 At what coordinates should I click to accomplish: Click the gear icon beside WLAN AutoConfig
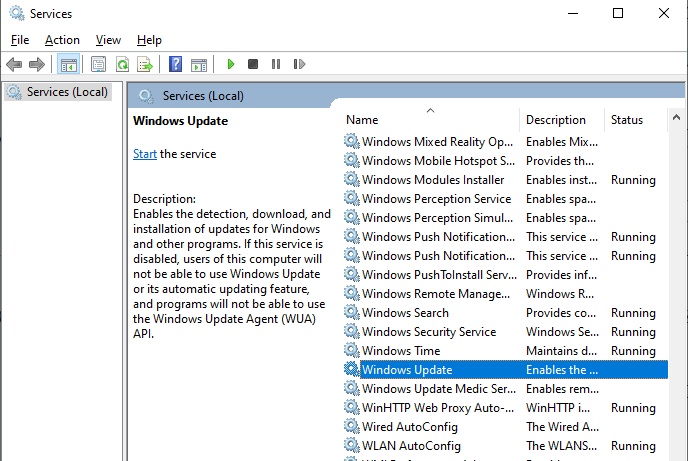(351, 445)
